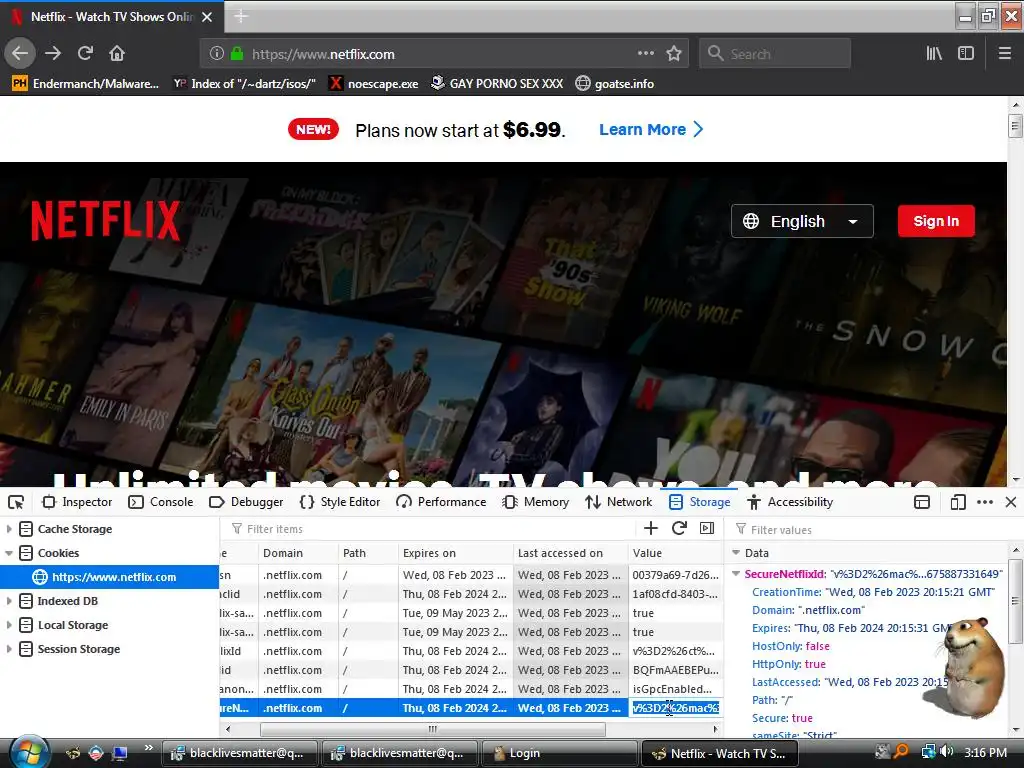Open the Library icon in Firefox toolbar

click(934, 54)
